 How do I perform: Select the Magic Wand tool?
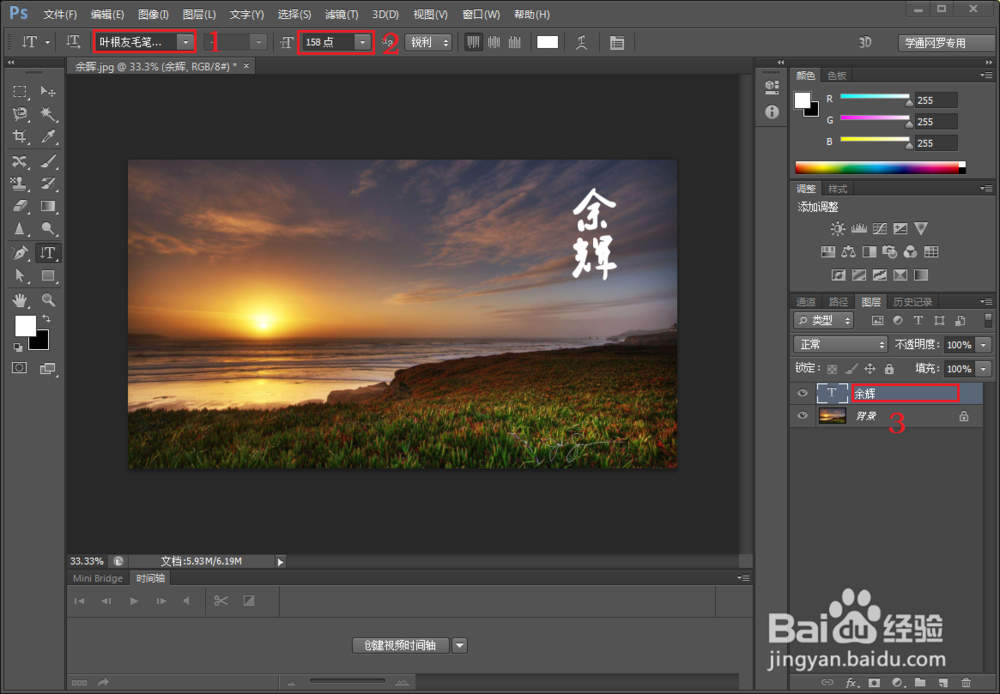click(x=48, y=114)
